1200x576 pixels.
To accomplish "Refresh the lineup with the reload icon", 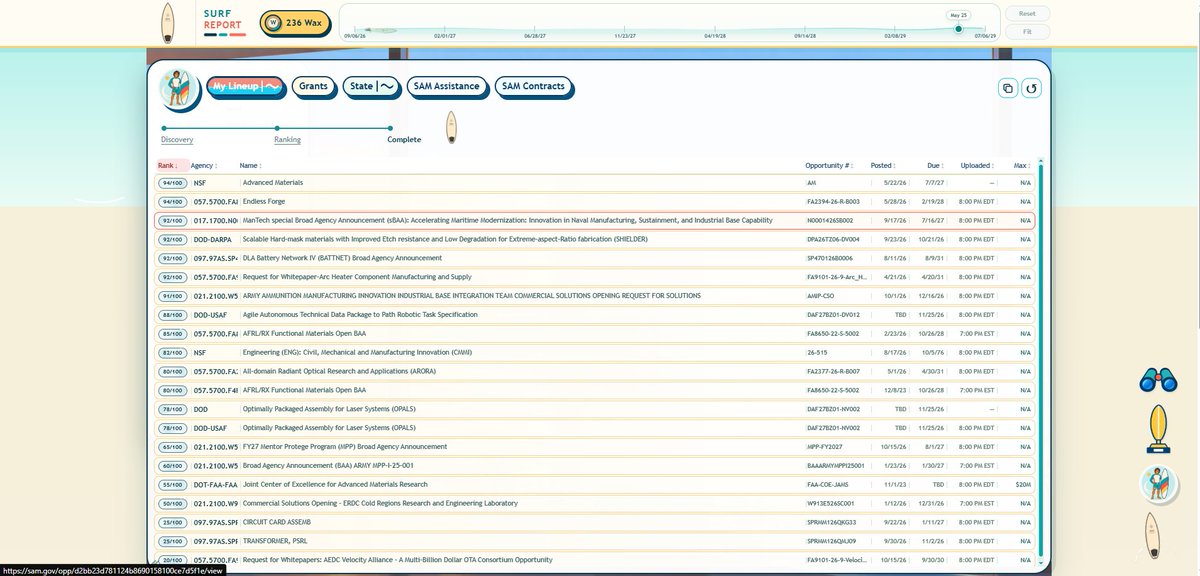I will pyautogui.click(x=1031, y=88).
